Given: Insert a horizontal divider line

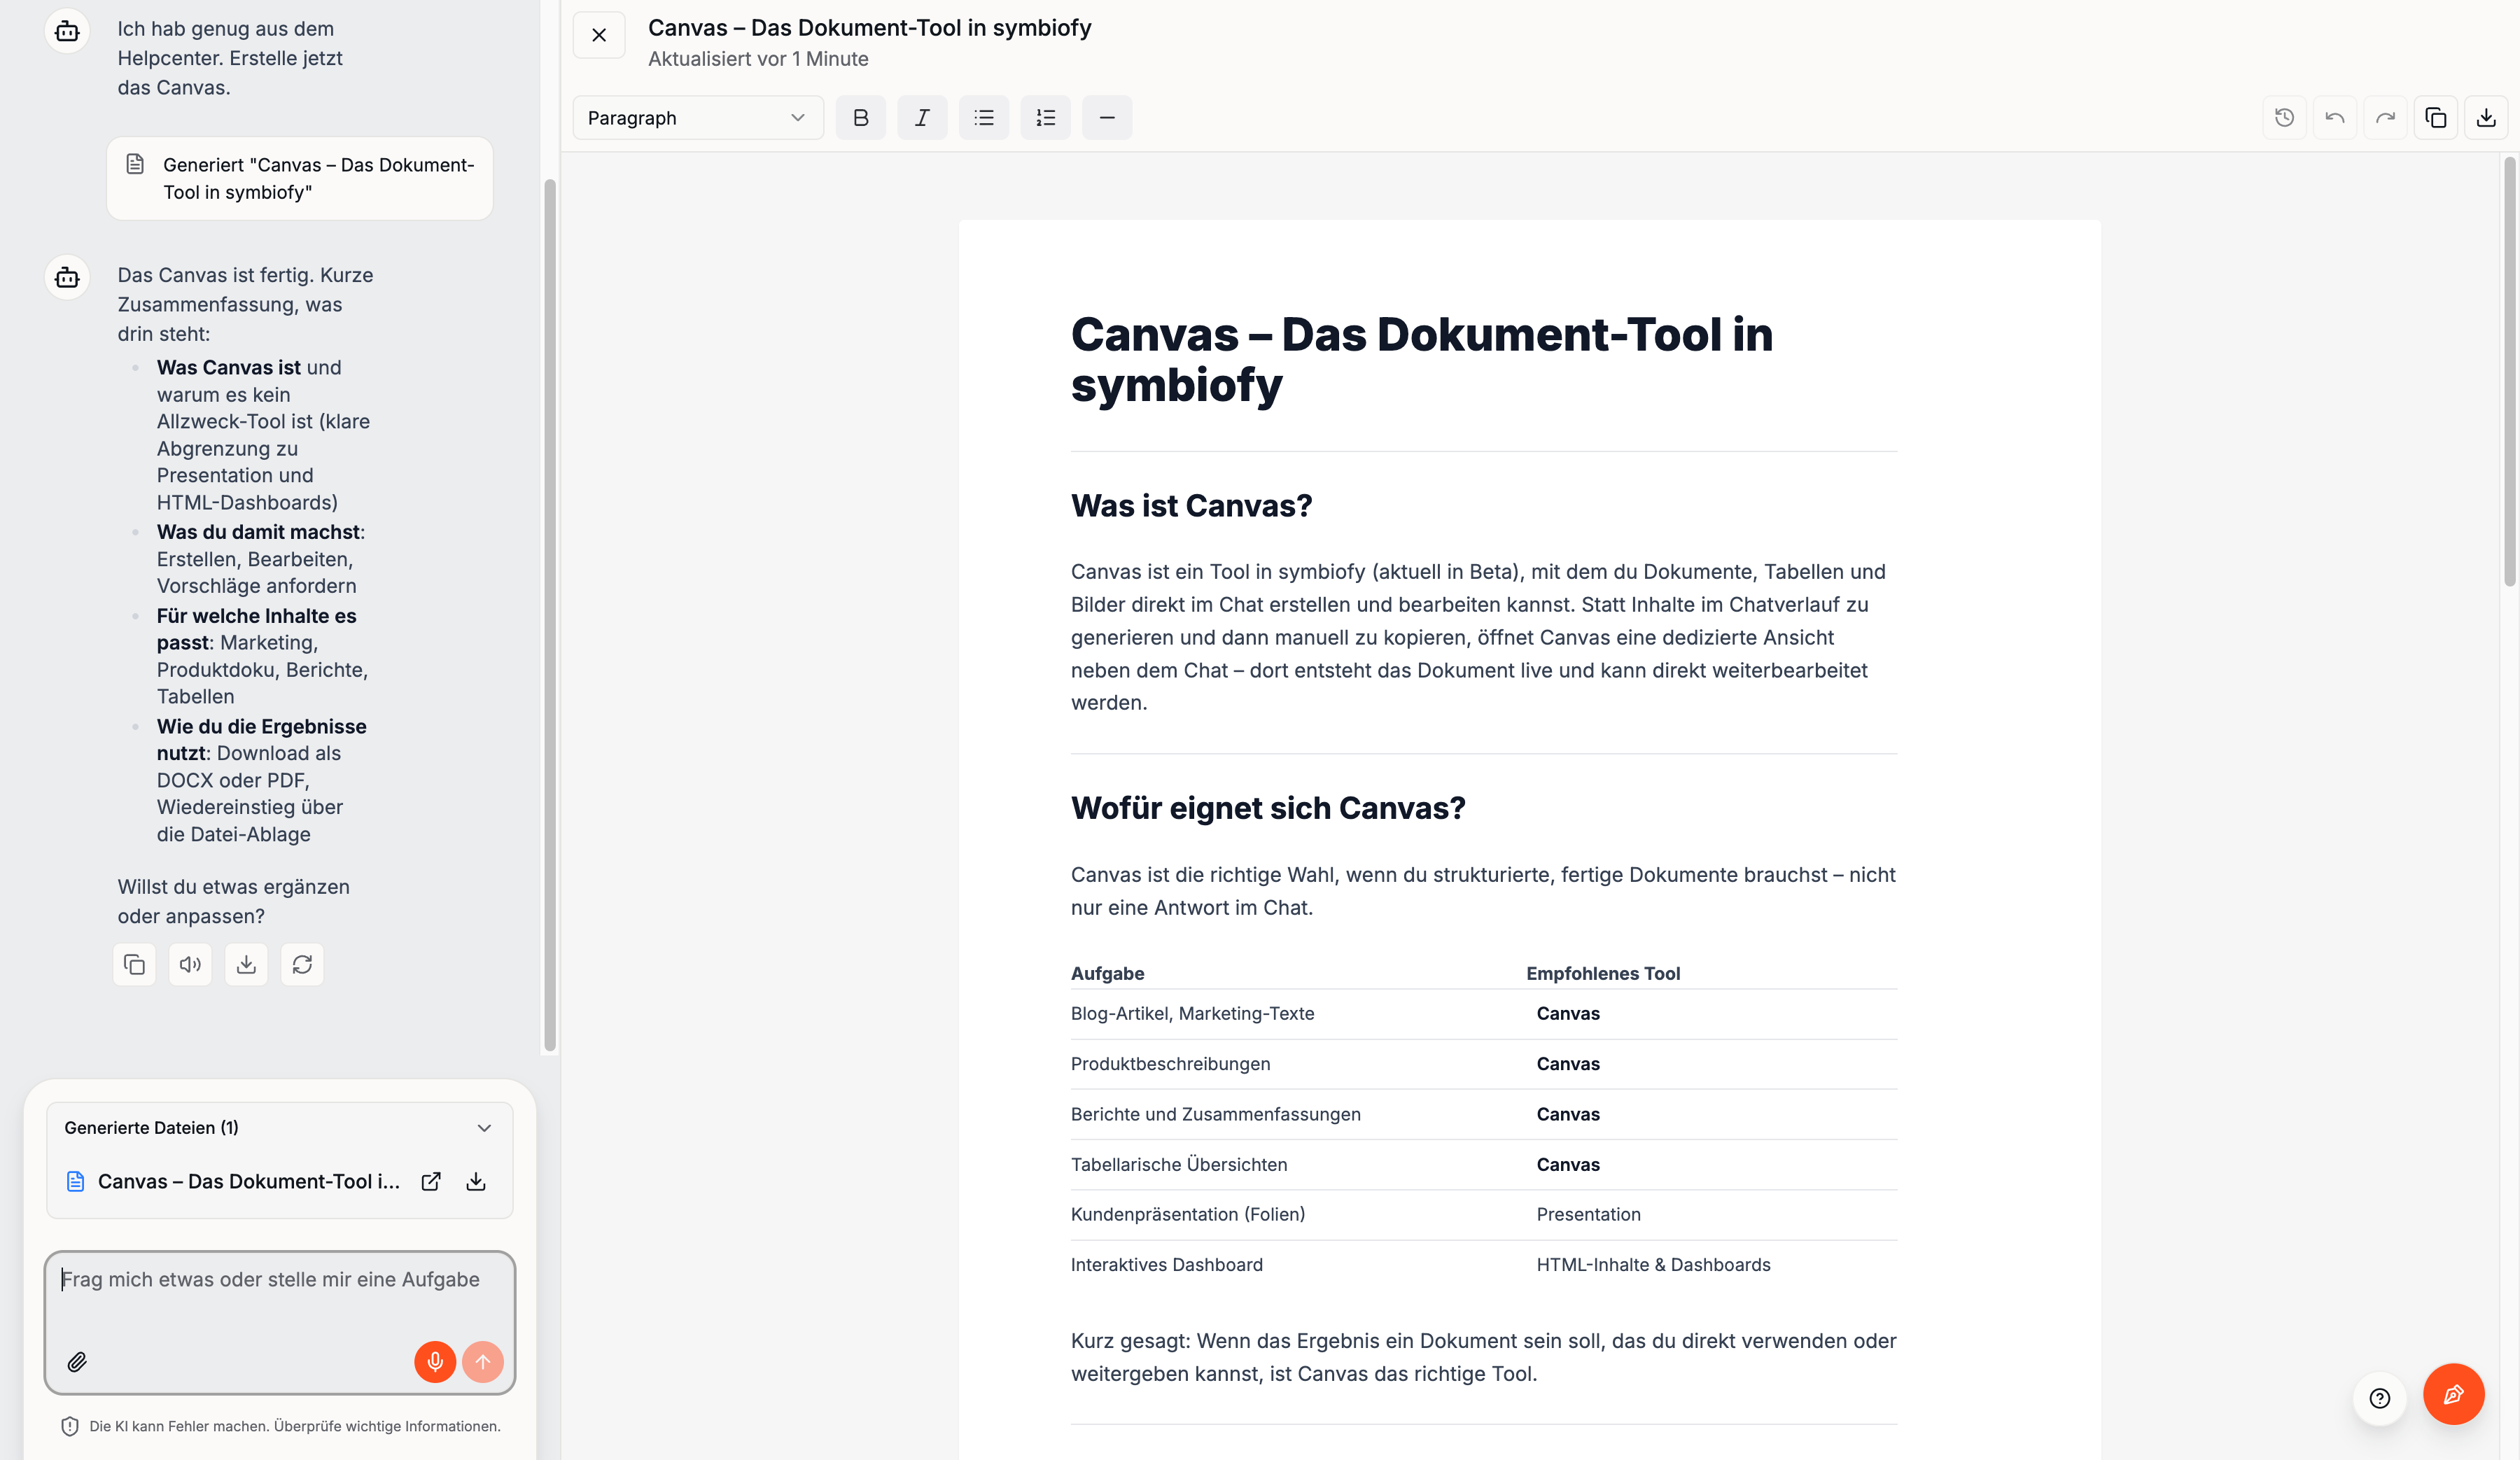Looking at the screenshot, I should 1107,118.
